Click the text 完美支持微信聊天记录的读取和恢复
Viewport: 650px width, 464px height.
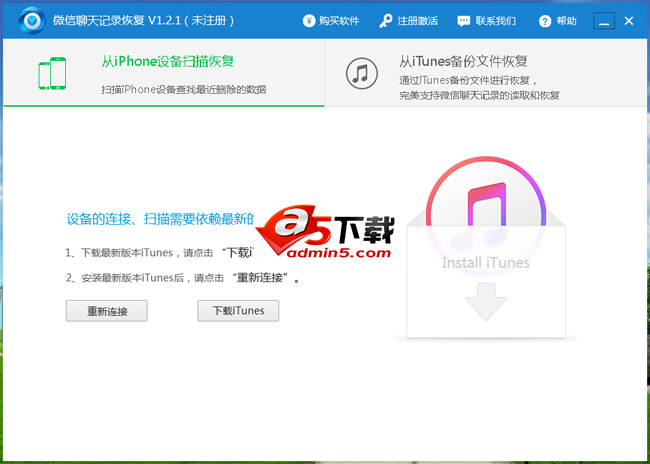pyautogui.click(x=480, y=96)
